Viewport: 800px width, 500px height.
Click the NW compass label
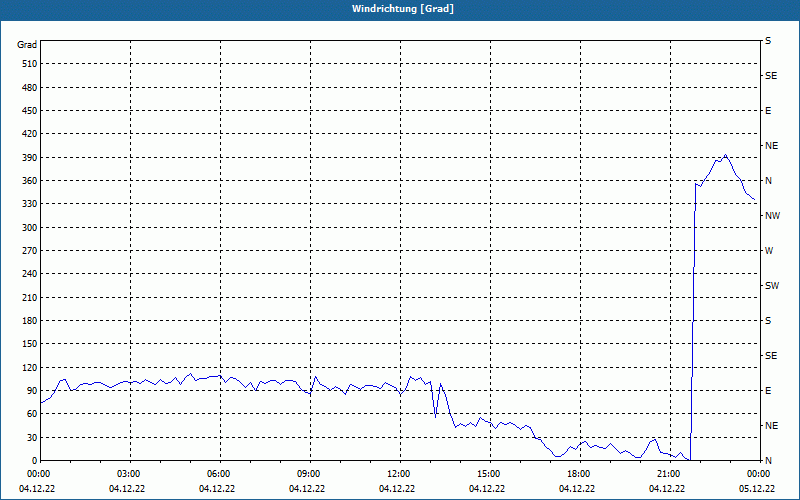coord(772,216)
